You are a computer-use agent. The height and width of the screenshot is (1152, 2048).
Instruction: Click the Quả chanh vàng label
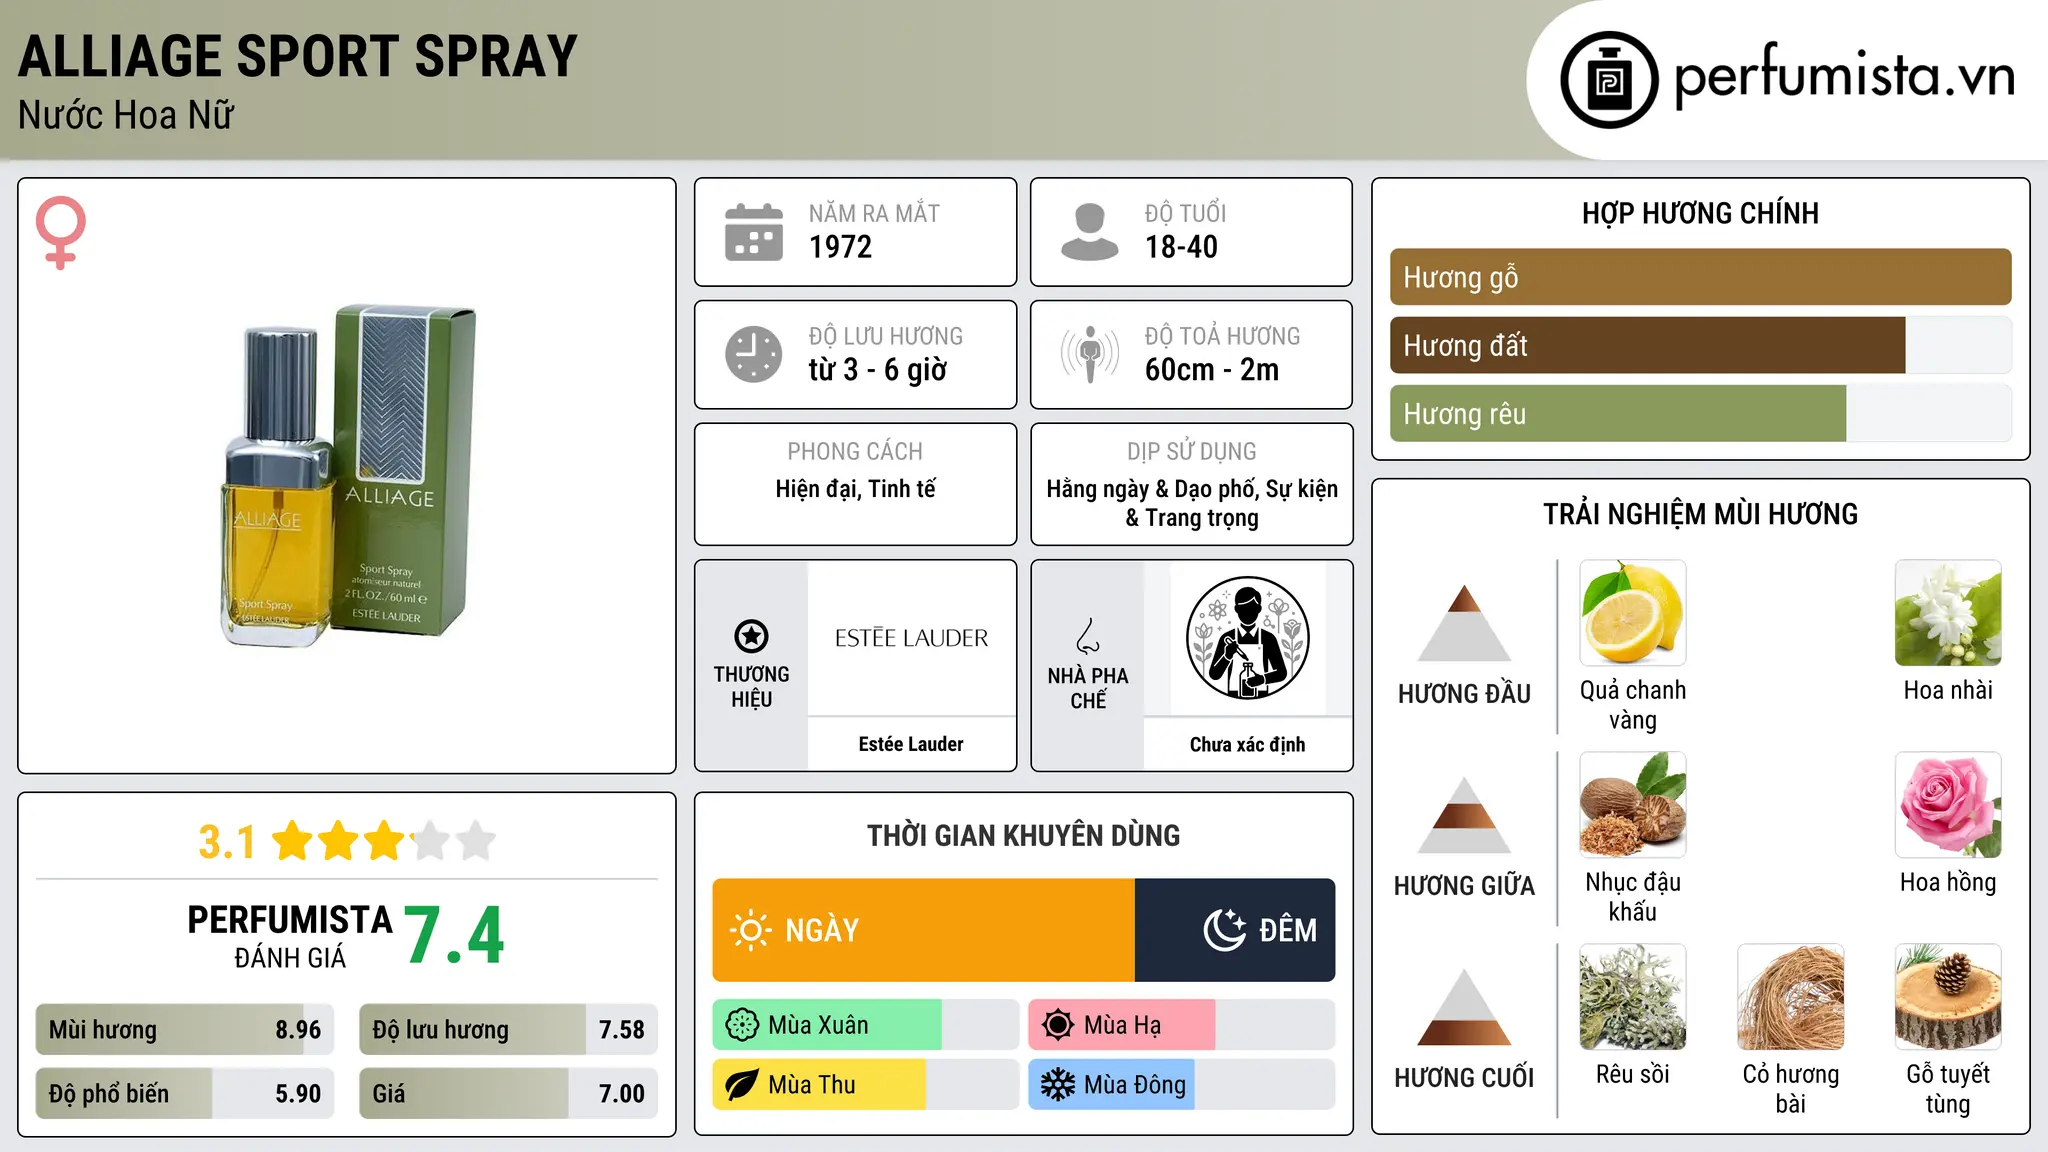pyautogui.click(x=1633, y=705)
